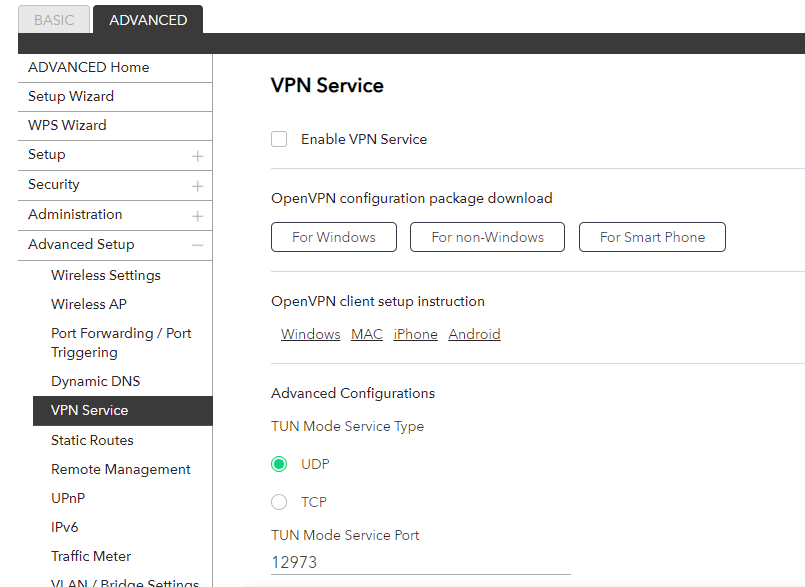Expand the Setup section plus icon
This screenshot has width=805, height=587.
[x=197, y=156]
